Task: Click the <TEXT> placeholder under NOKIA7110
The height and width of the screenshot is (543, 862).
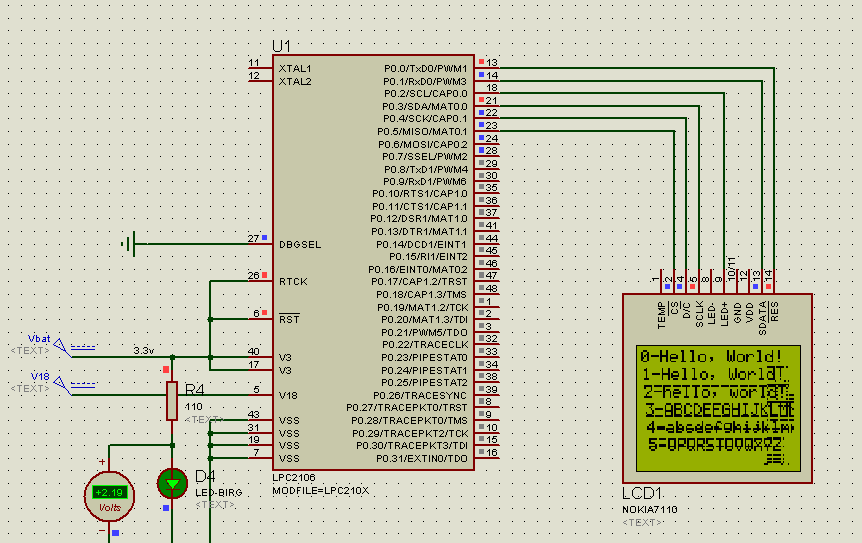Action: pyautogui.click(x=642, y=522)
